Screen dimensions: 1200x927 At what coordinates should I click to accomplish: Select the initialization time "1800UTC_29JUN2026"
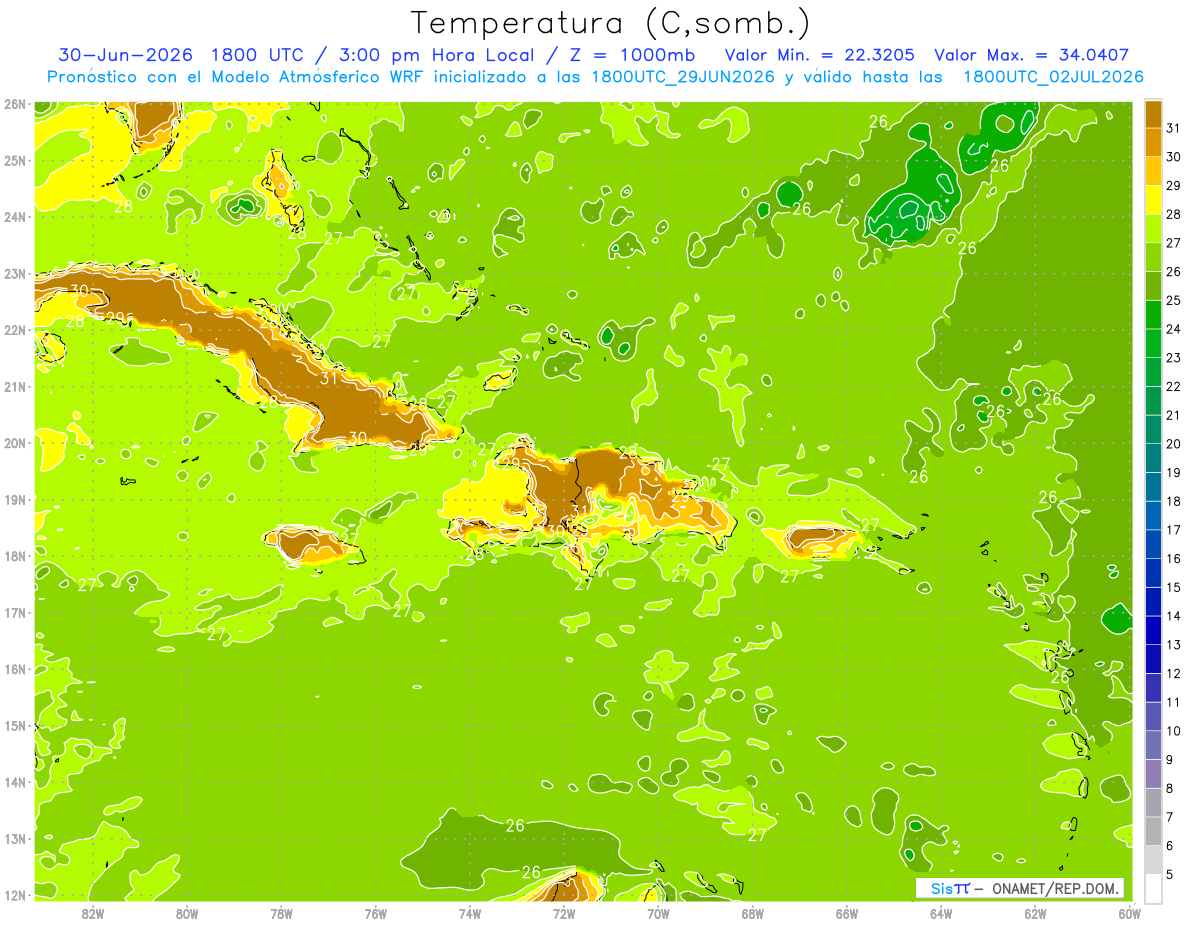684,77
